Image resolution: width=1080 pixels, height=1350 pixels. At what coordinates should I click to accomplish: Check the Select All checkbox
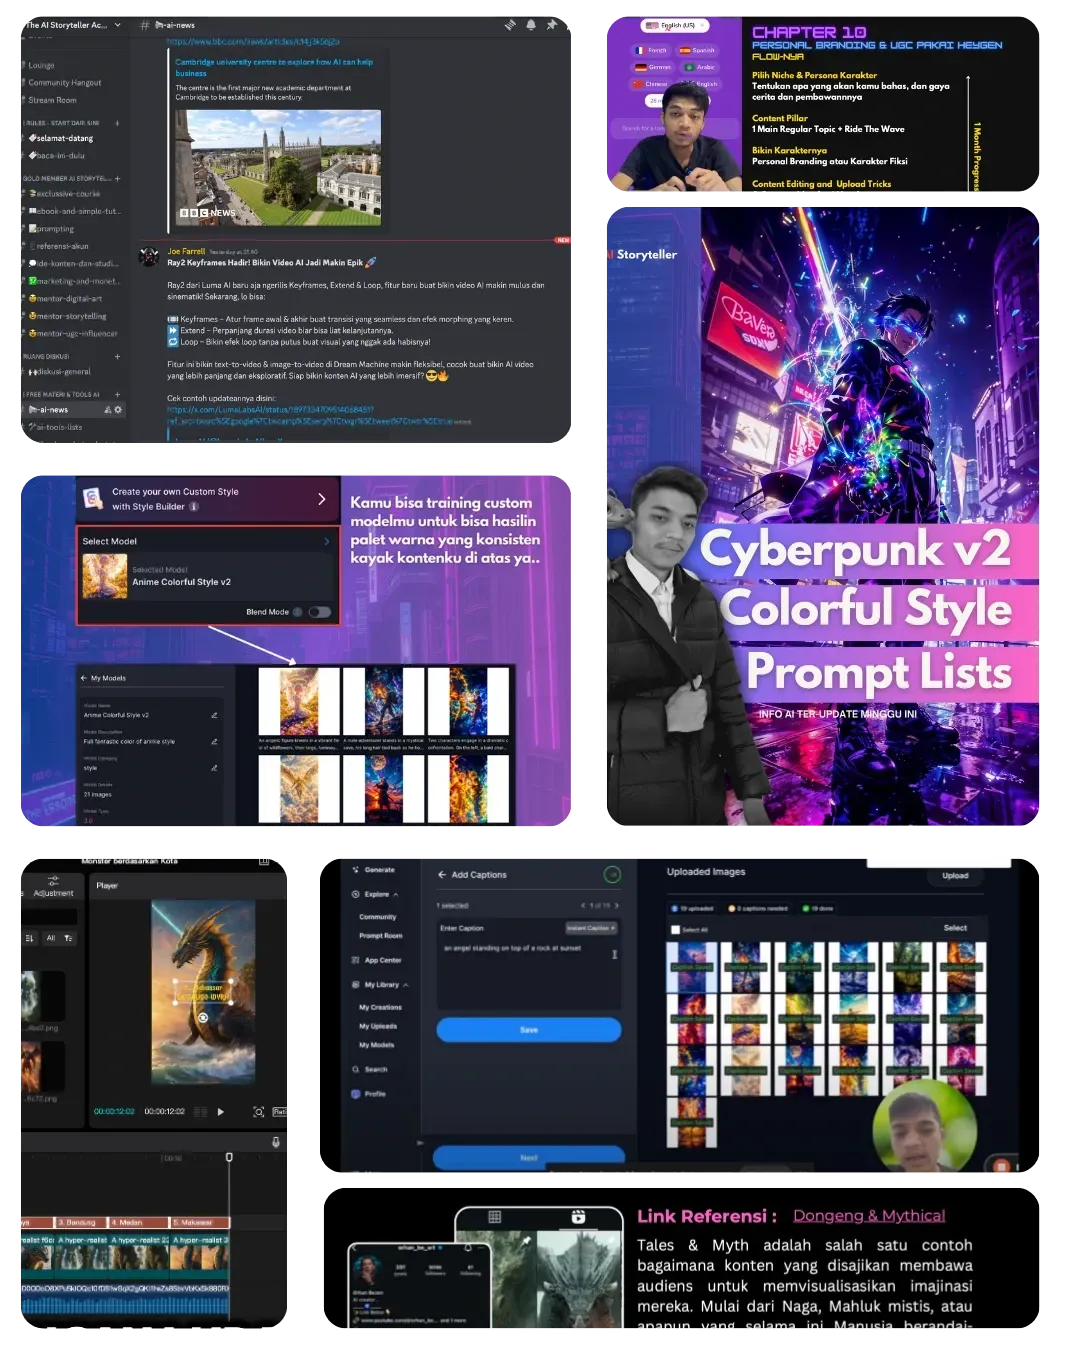coord(676,929)
